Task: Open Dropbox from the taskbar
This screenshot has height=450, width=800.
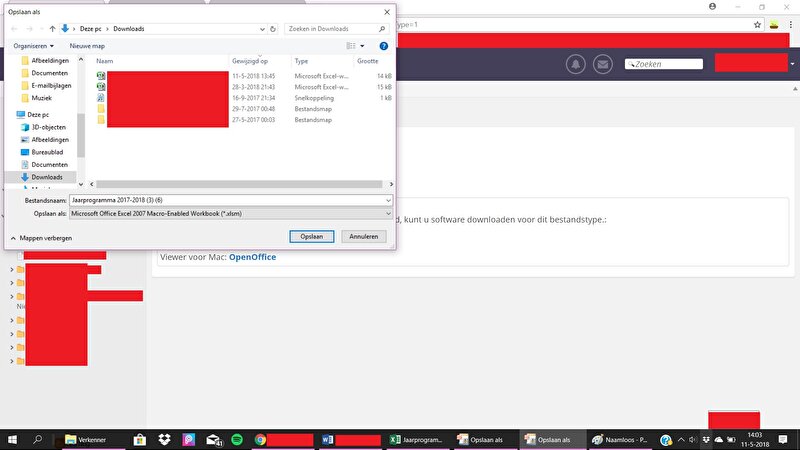Action: 163,440
